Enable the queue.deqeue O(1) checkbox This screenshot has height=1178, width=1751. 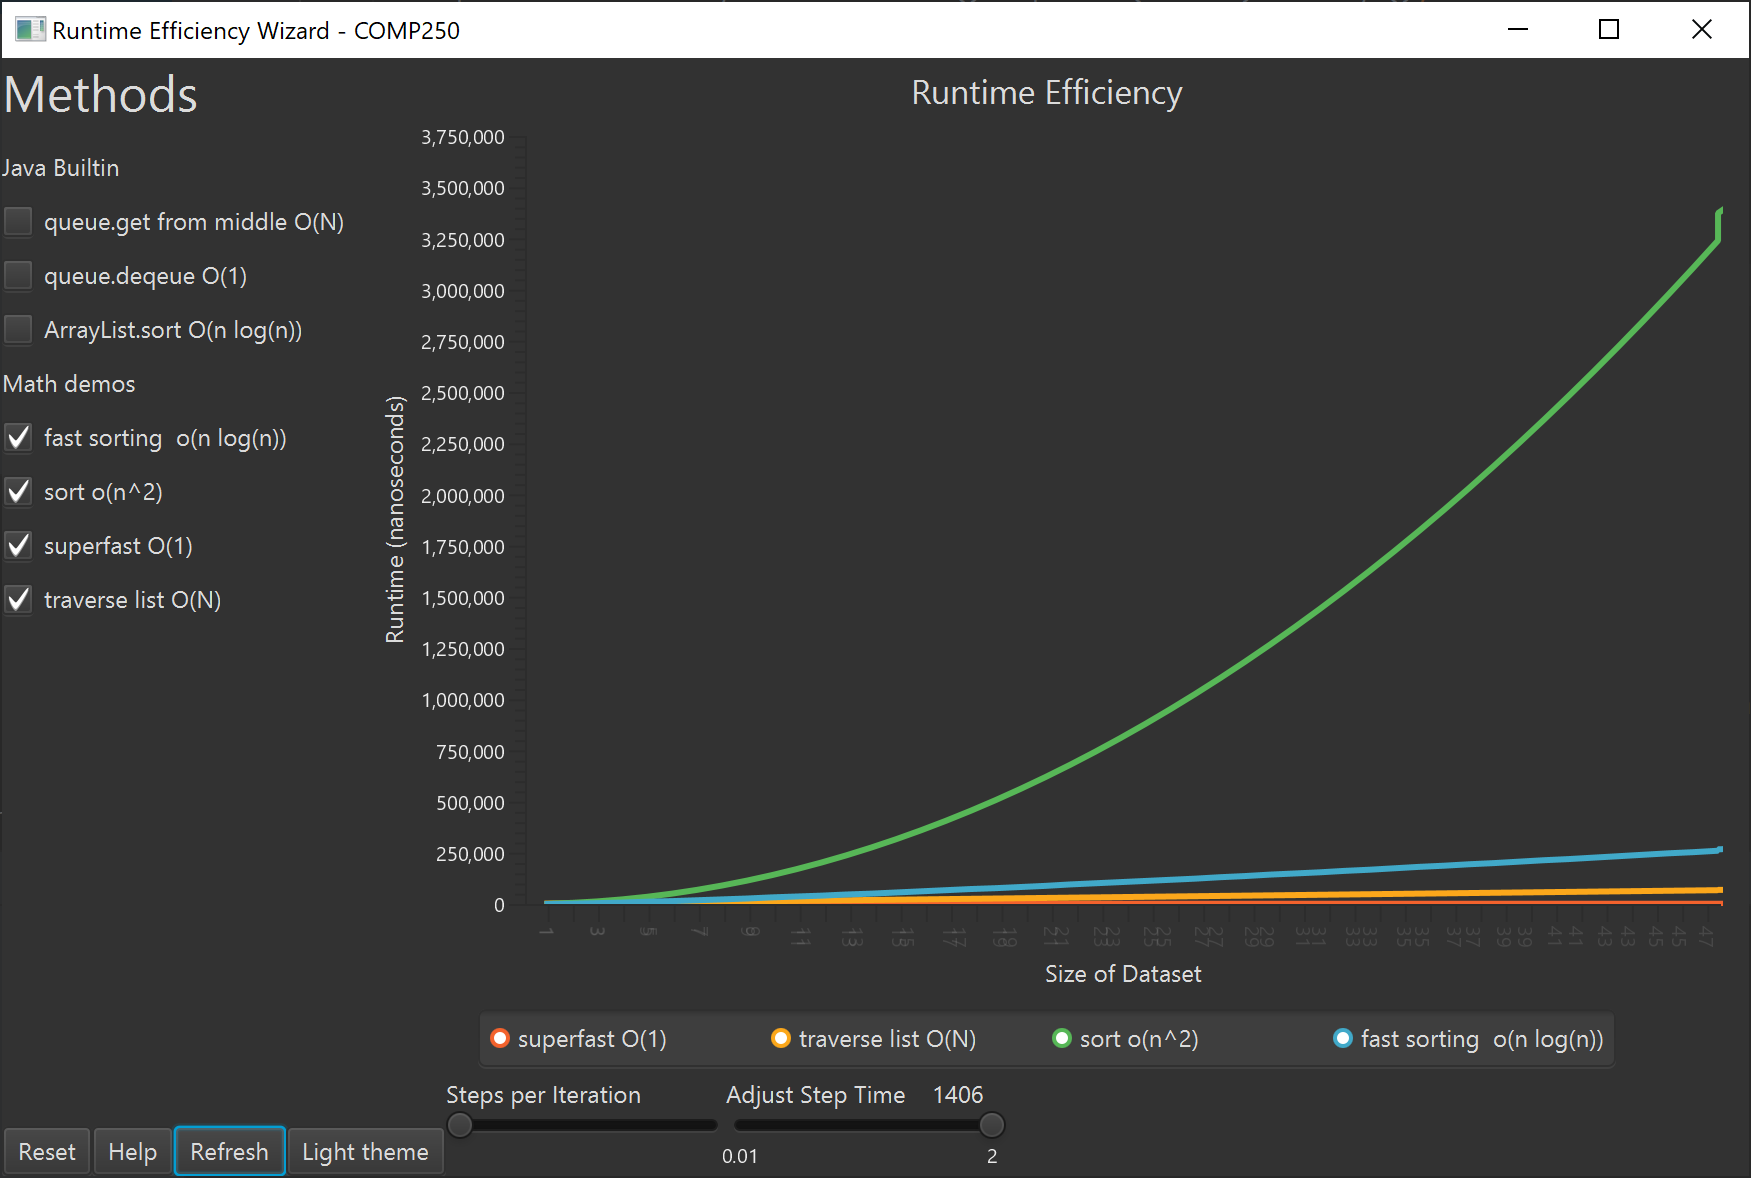point(18,275)
